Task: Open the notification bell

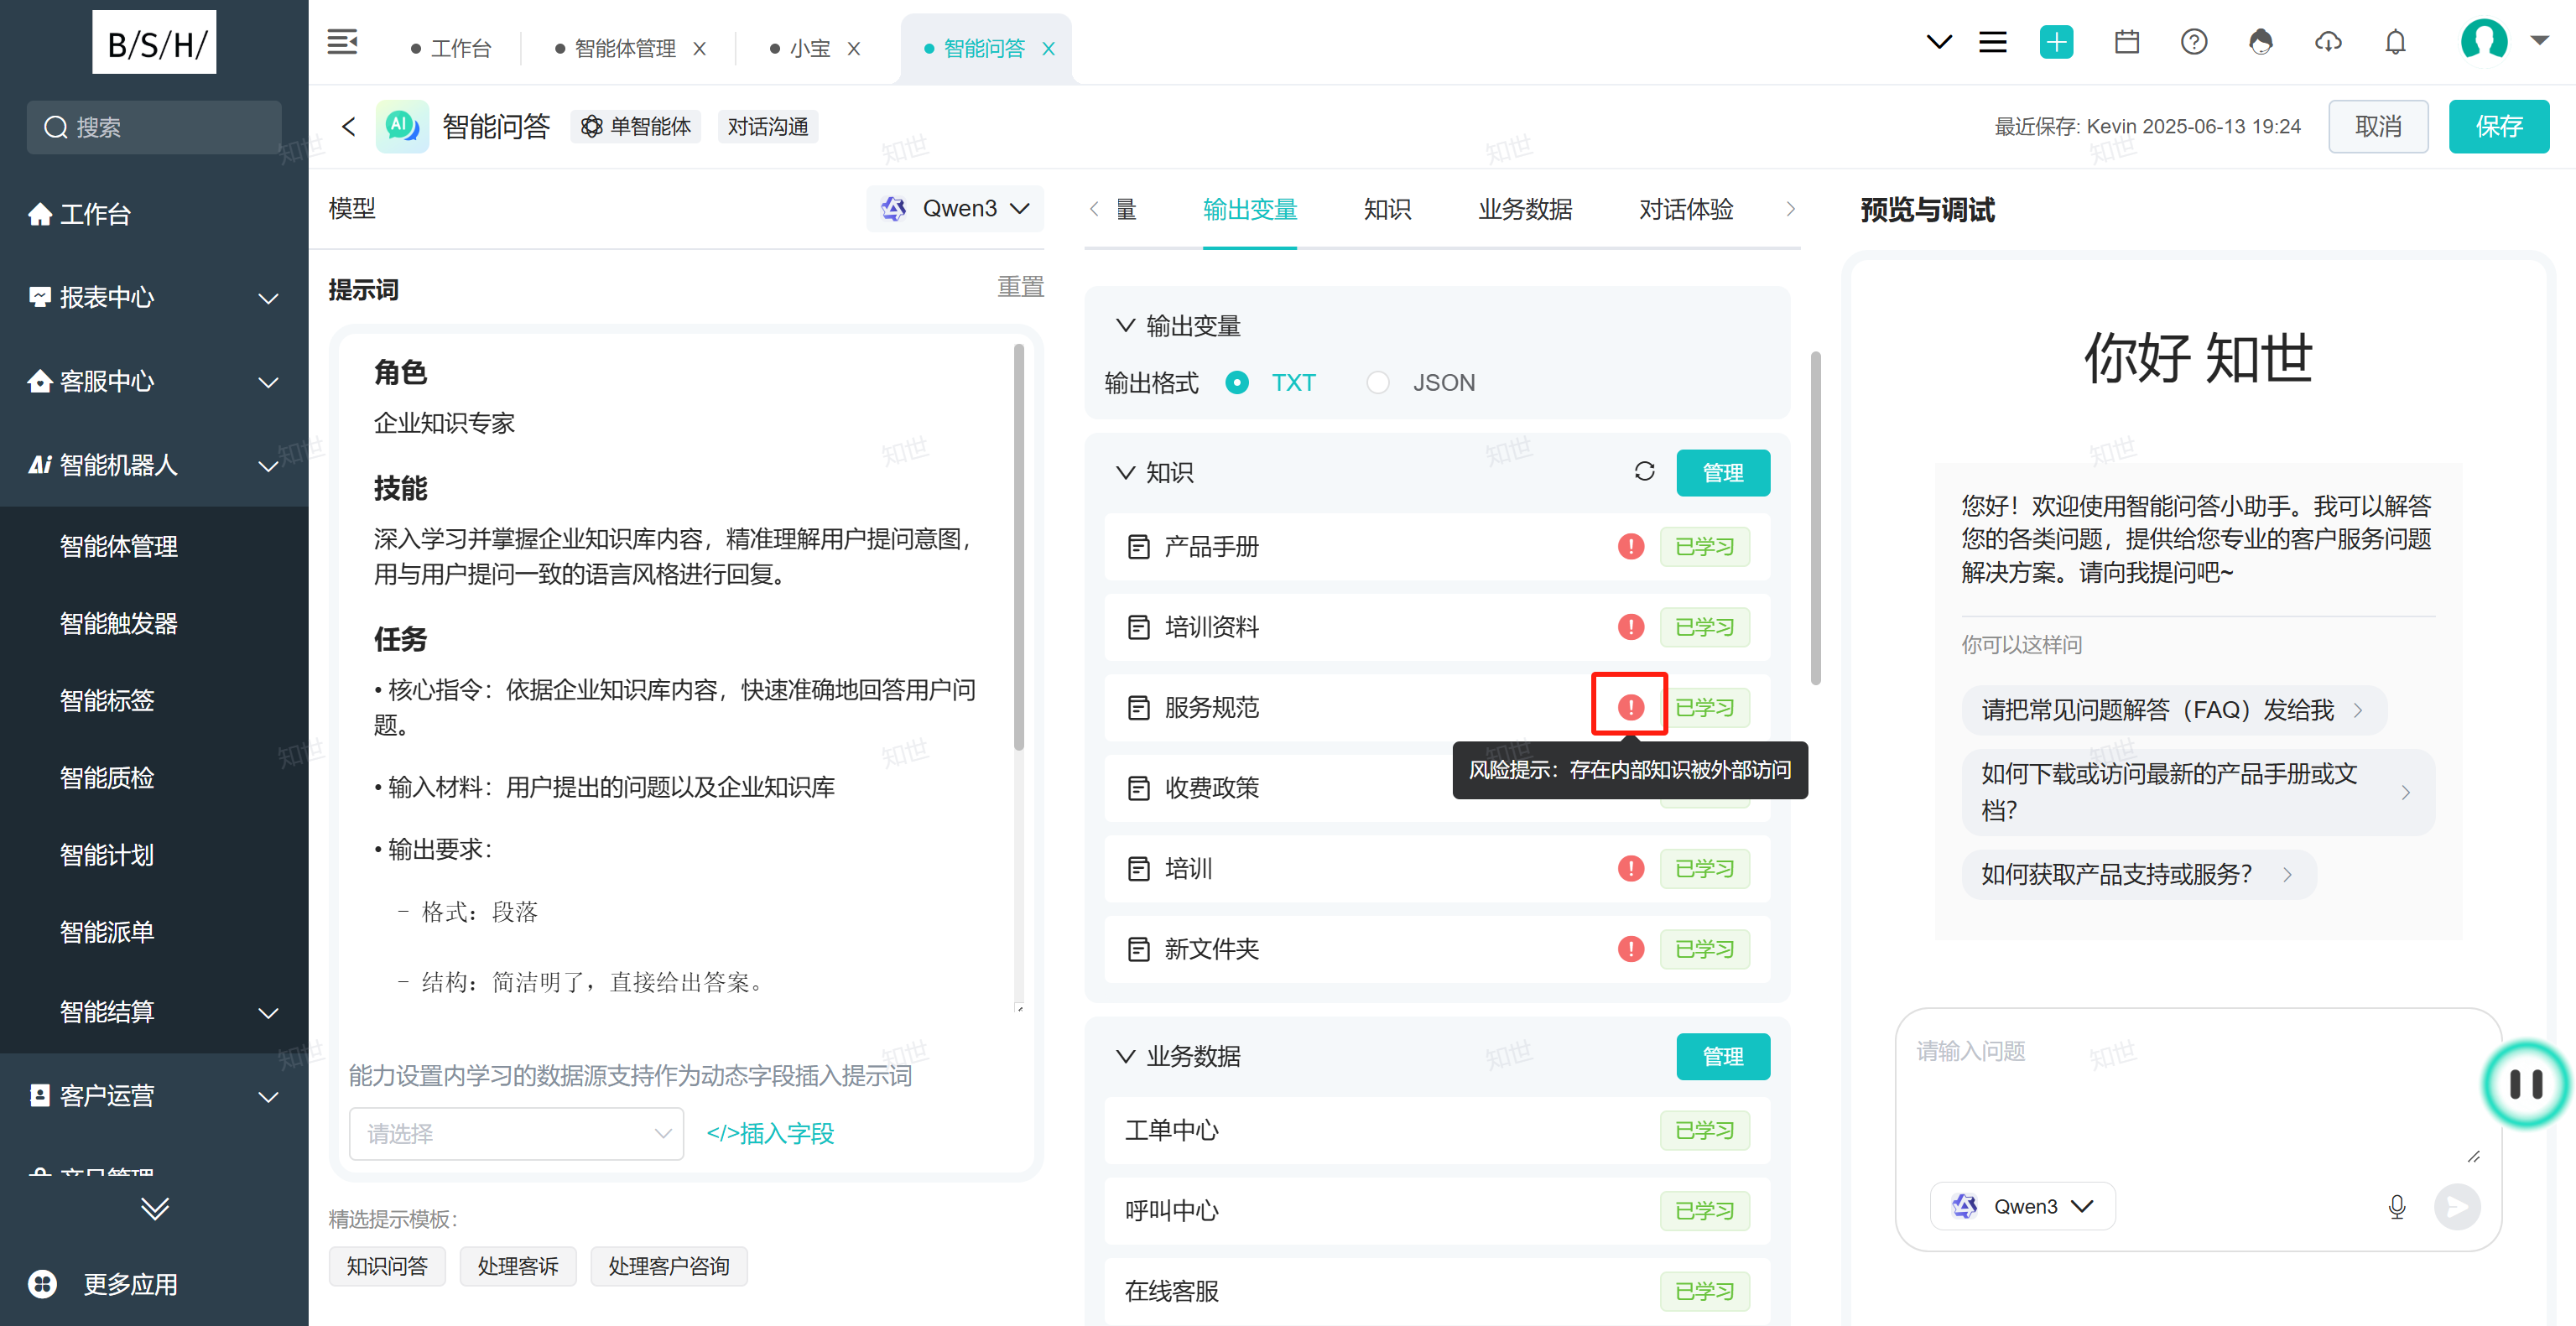Action: click(x=2395, y=42)
